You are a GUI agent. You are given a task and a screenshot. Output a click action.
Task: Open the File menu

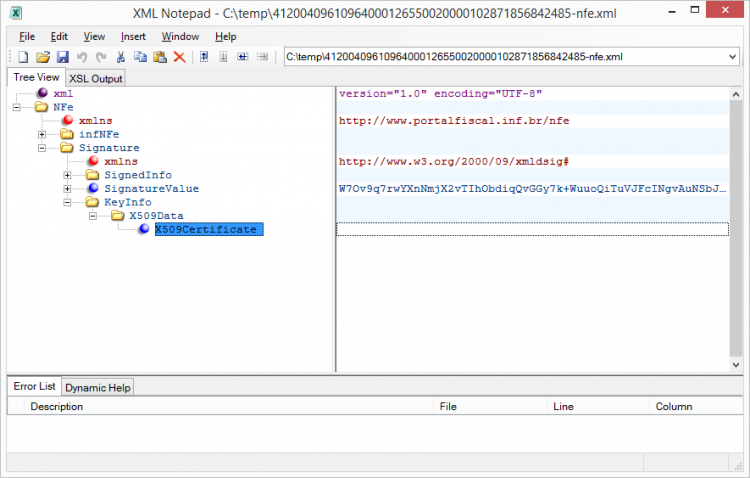tap(27, 36)
